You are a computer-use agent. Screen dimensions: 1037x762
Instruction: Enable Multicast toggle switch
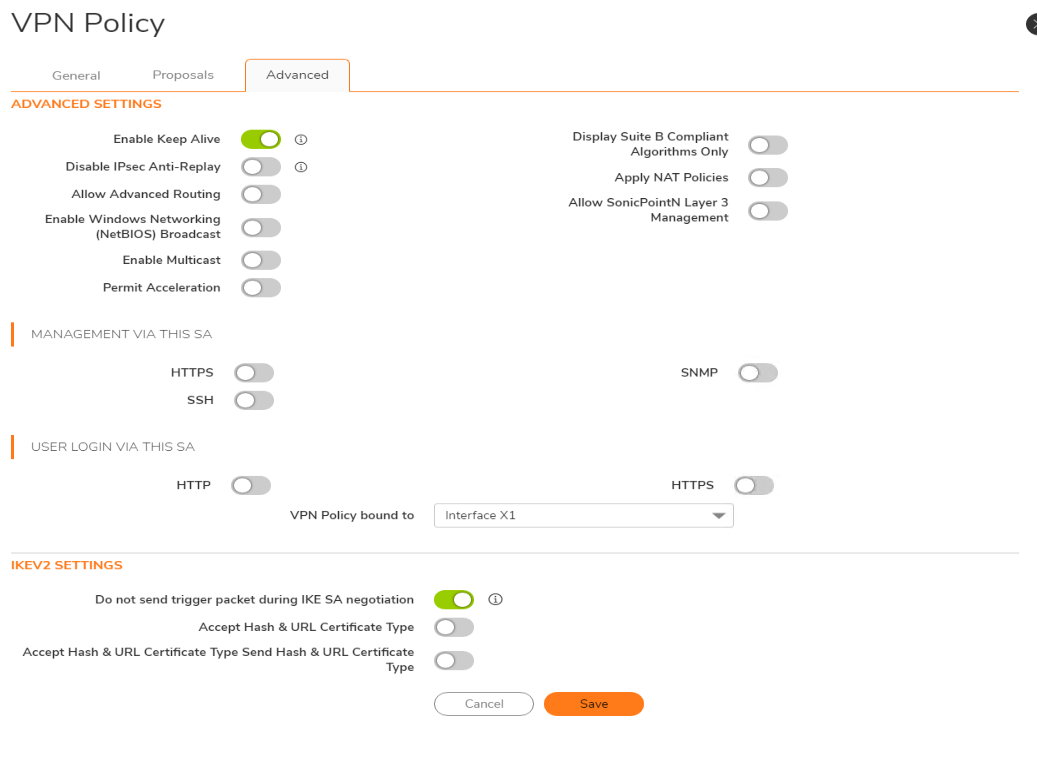pos(261,261)
